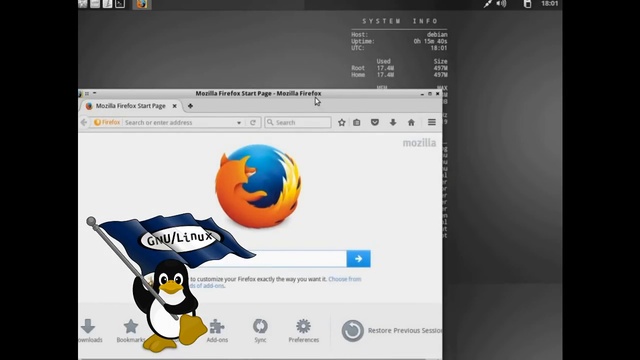Click the start page search input field
The image size is (640, 360).
(267, 259)
